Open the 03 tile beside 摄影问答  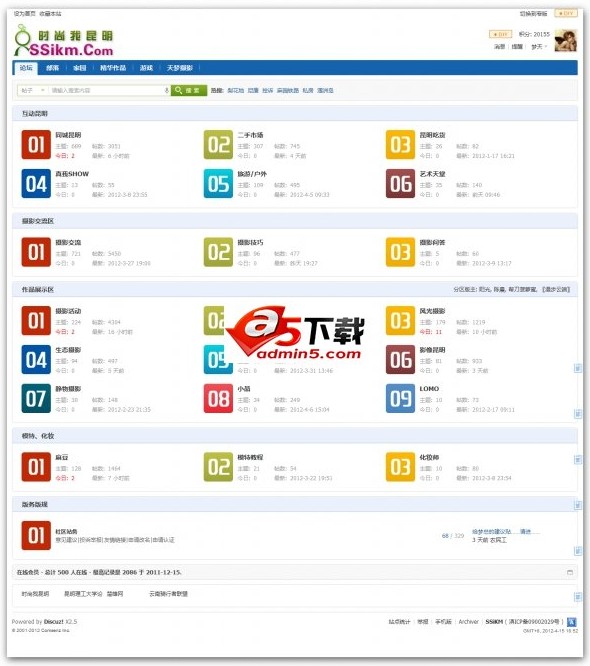pos(400,252)
